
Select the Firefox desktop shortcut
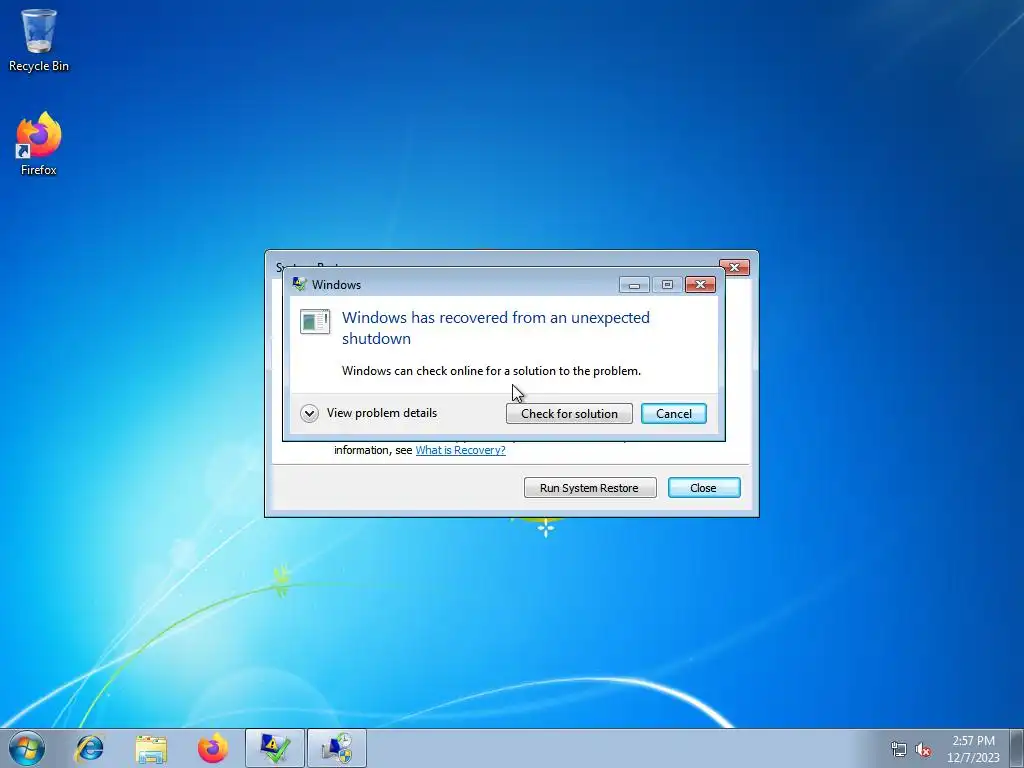point(39,144)
